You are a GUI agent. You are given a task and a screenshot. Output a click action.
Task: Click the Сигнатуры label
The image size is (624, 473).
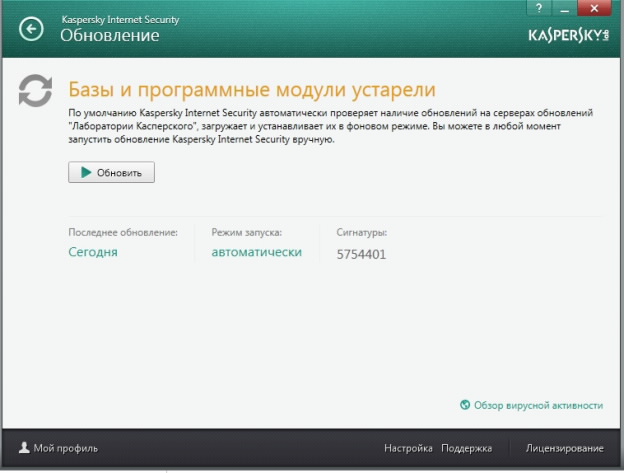click(362, 232)
